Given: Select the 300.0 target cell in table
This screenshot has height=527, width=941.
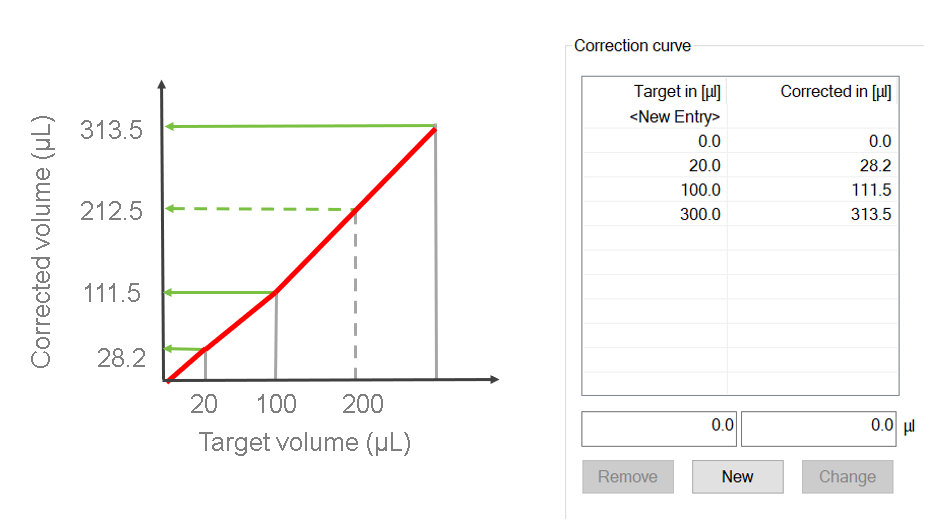Looking at the screenshot, I should 699,214.
